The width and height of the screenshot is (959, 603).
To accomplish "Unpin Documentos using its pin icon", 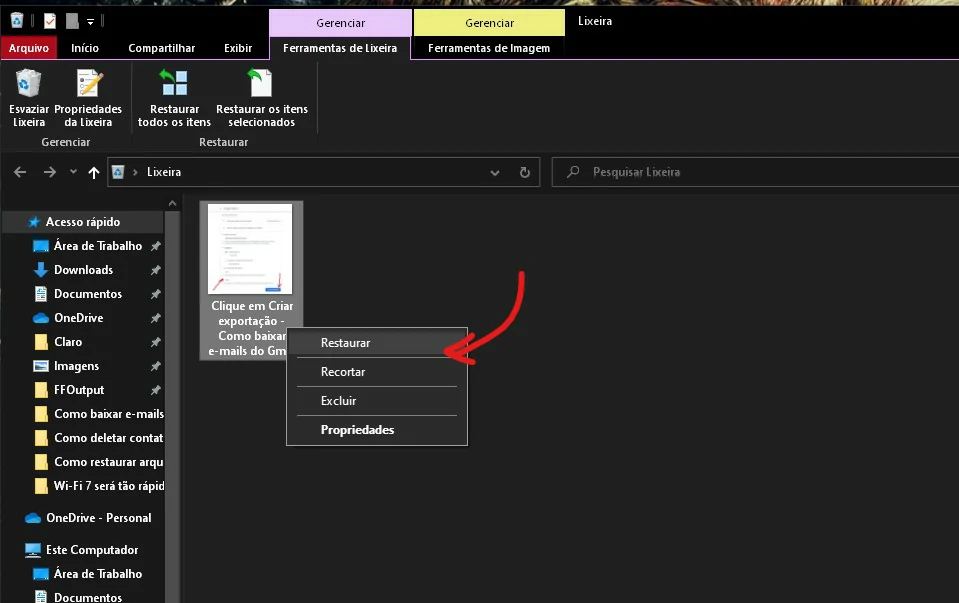I will click(155, 294).
